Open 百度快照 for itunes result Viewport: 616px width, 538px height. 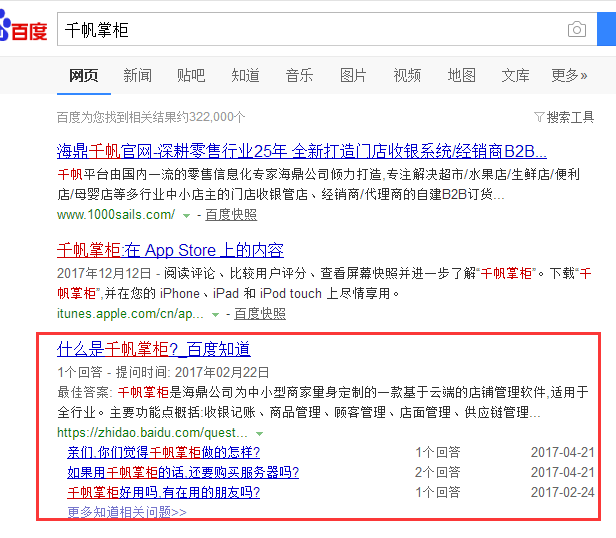point(260,314)
